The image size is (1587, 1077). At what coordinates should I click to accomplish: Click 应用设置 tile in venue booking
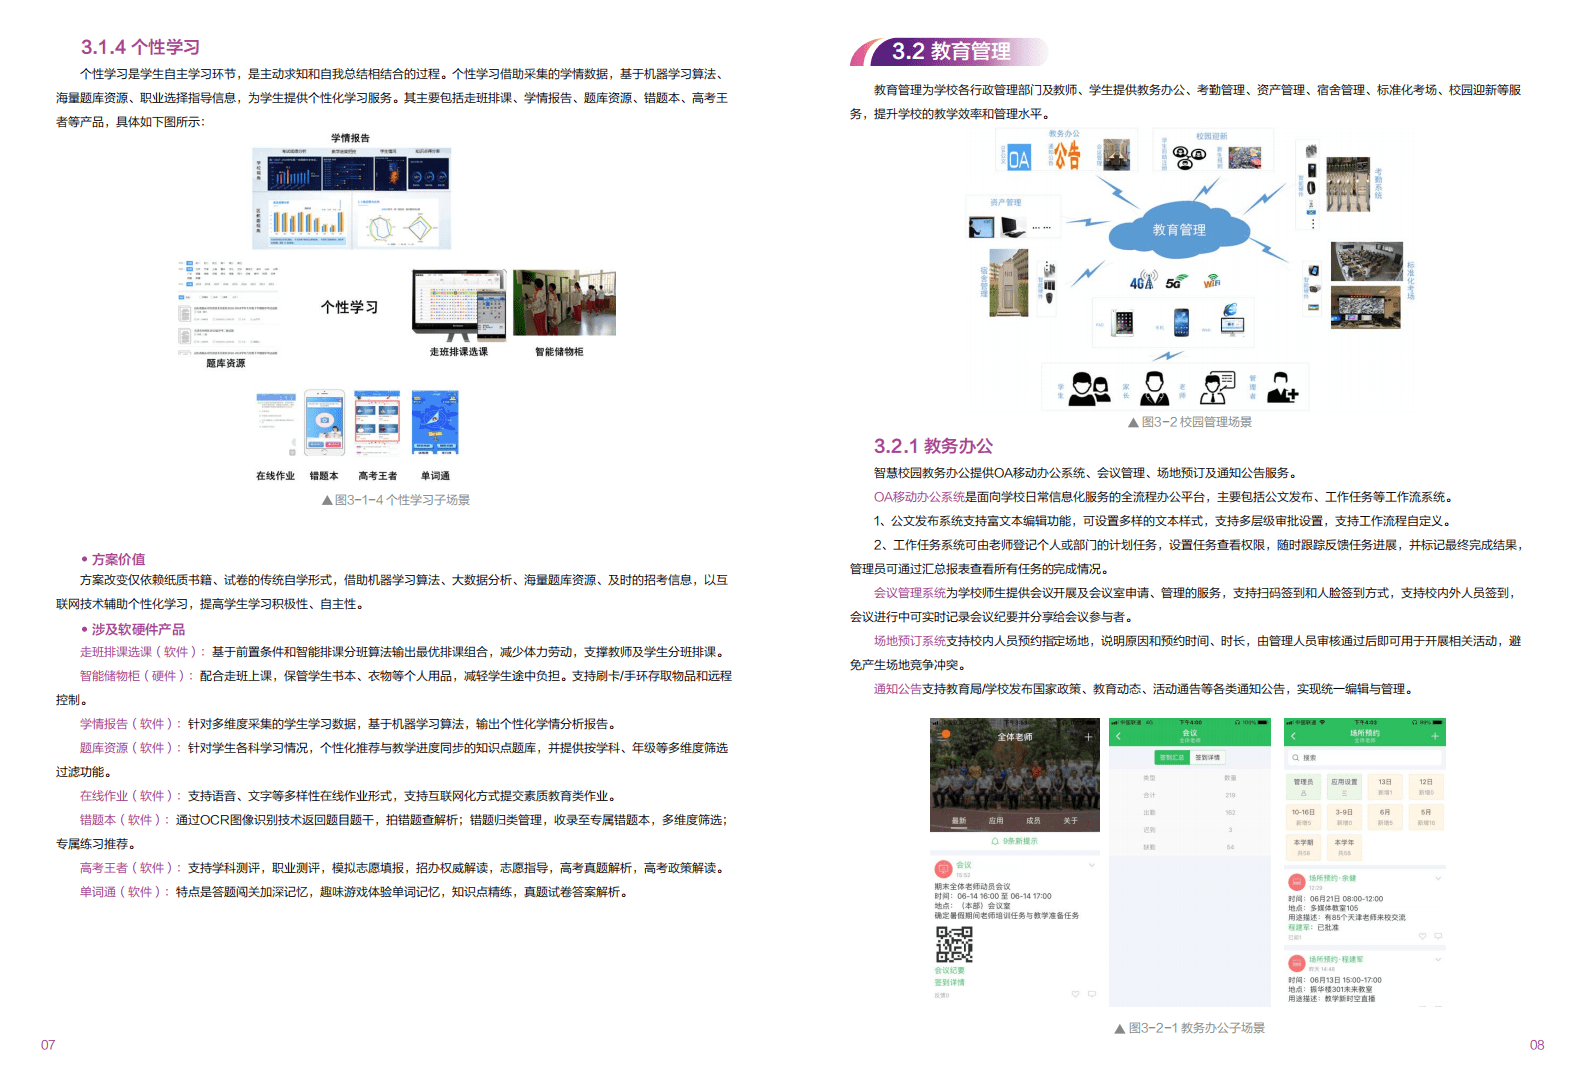(1344, 786)
